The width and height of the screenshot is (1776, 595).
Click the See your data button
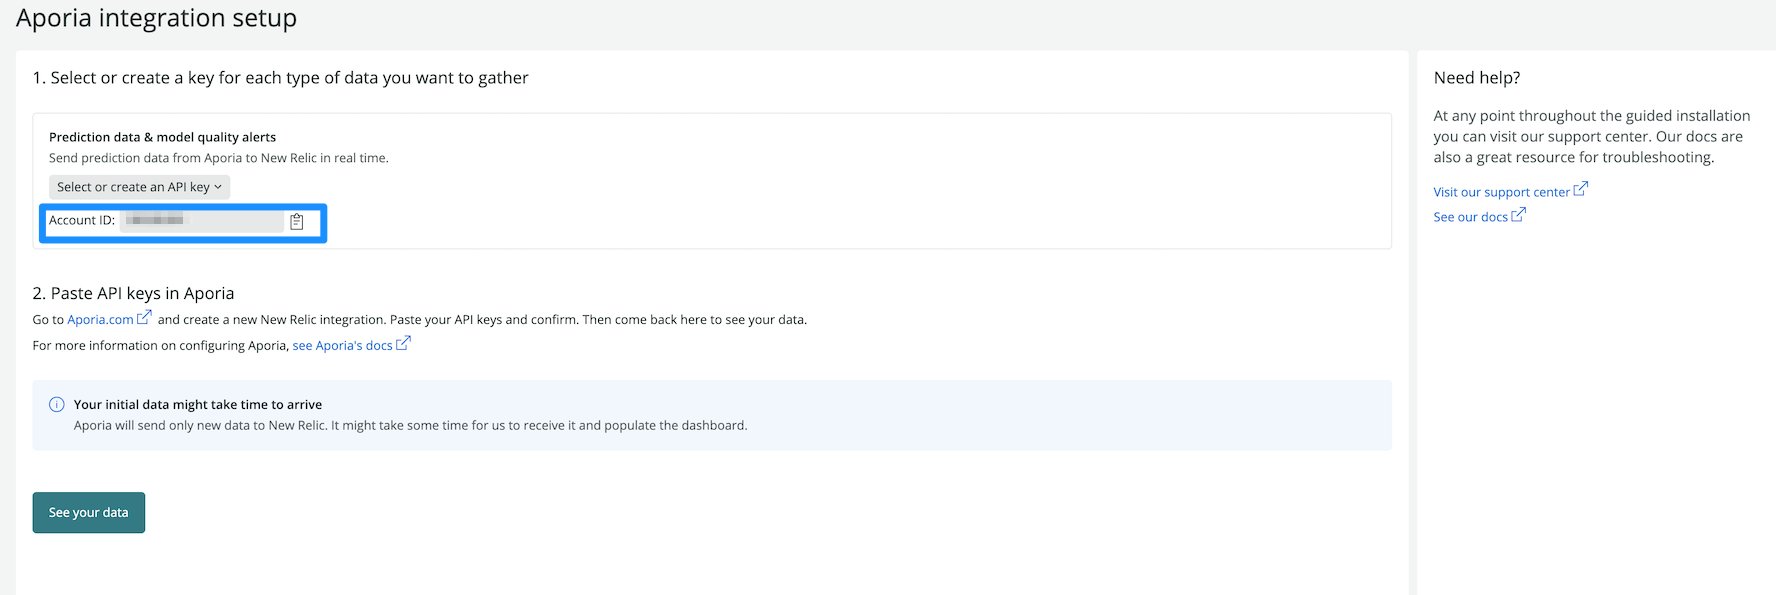pyautogui.click(x=89, y=513)
